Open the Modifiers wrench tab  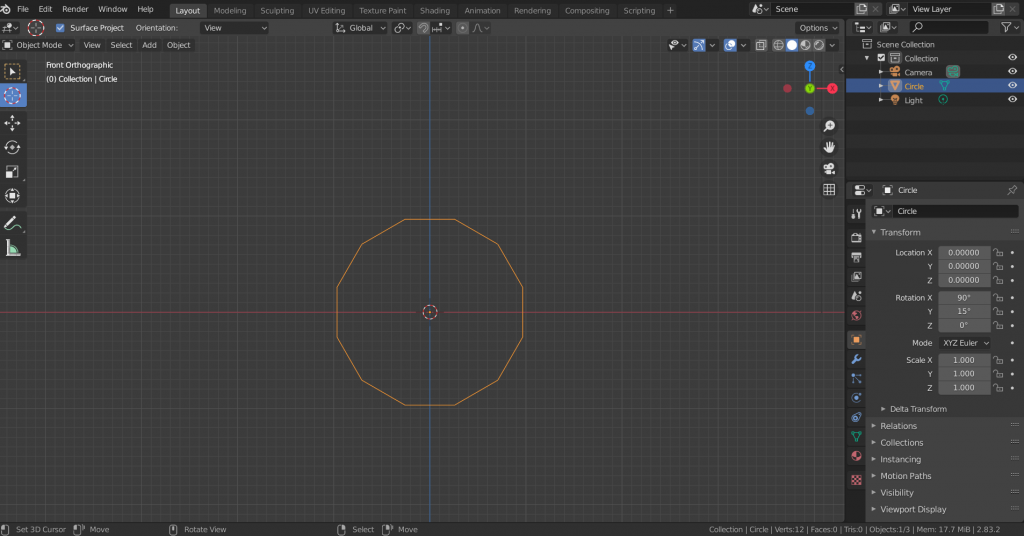point(856,359)
